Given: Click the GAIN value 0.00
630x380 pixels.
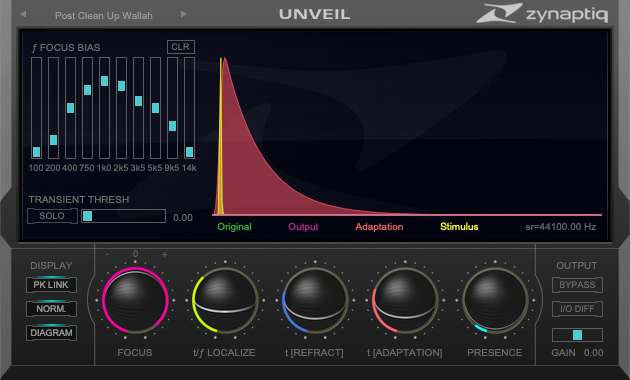Looking at the screenshot, I should pos(593,353).
